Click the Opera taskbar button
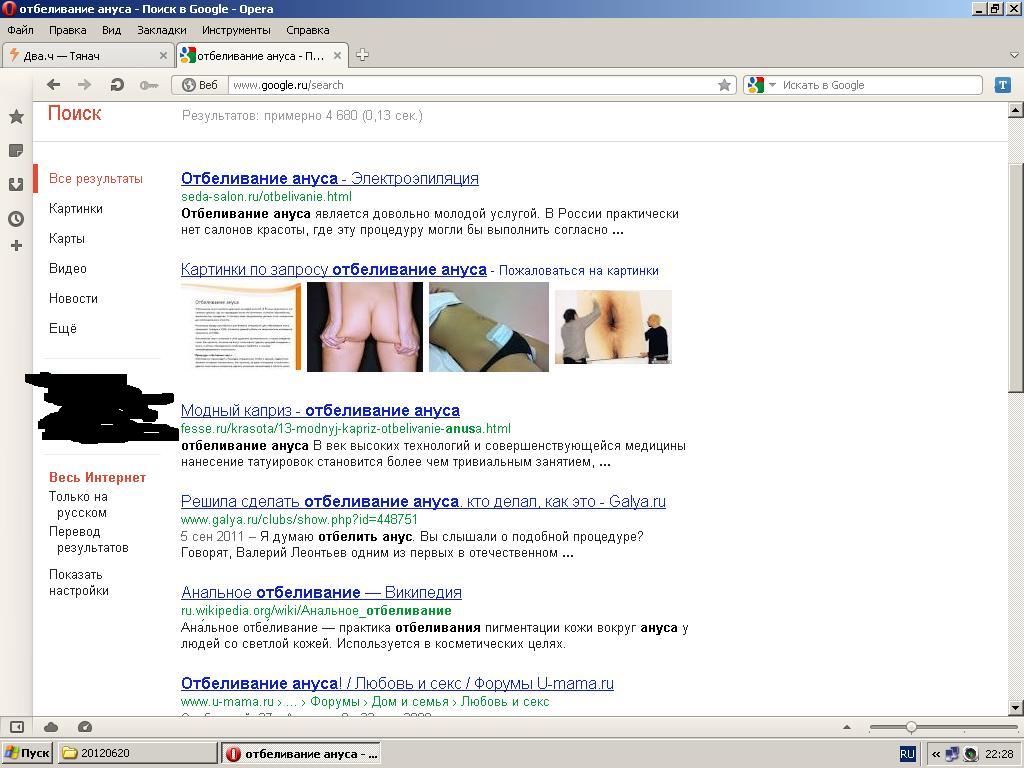 coord(301,754)
